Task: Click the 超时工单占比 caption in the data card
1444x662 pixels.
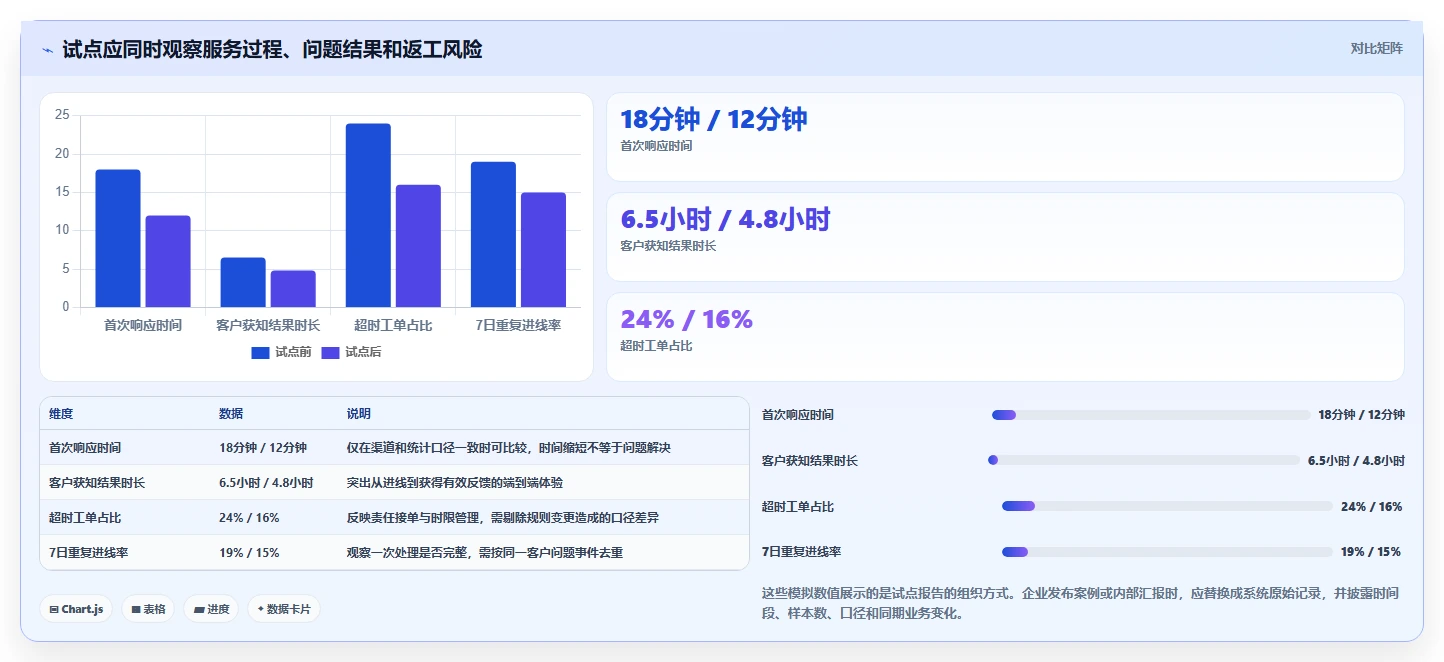Action: pos(656,346)
